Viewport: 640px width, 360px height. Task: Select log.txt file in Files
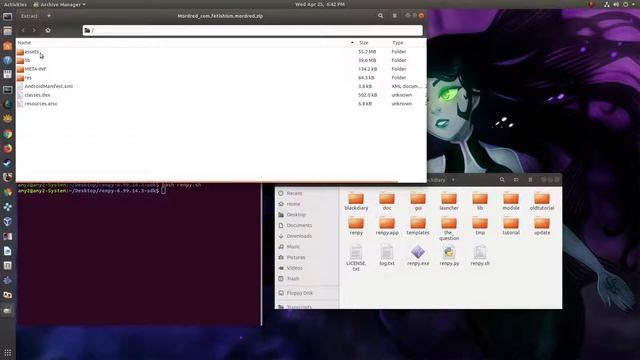click(x=387, y=256)
